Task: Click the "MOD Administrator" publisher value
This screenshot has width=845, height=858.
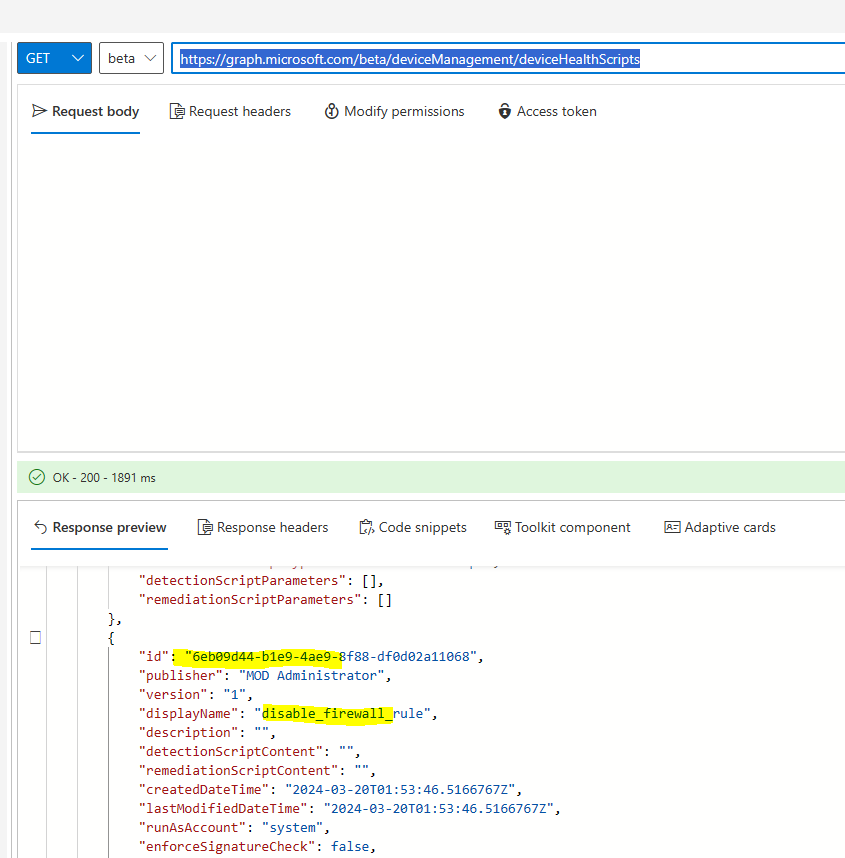Action: tap(311, 676)
